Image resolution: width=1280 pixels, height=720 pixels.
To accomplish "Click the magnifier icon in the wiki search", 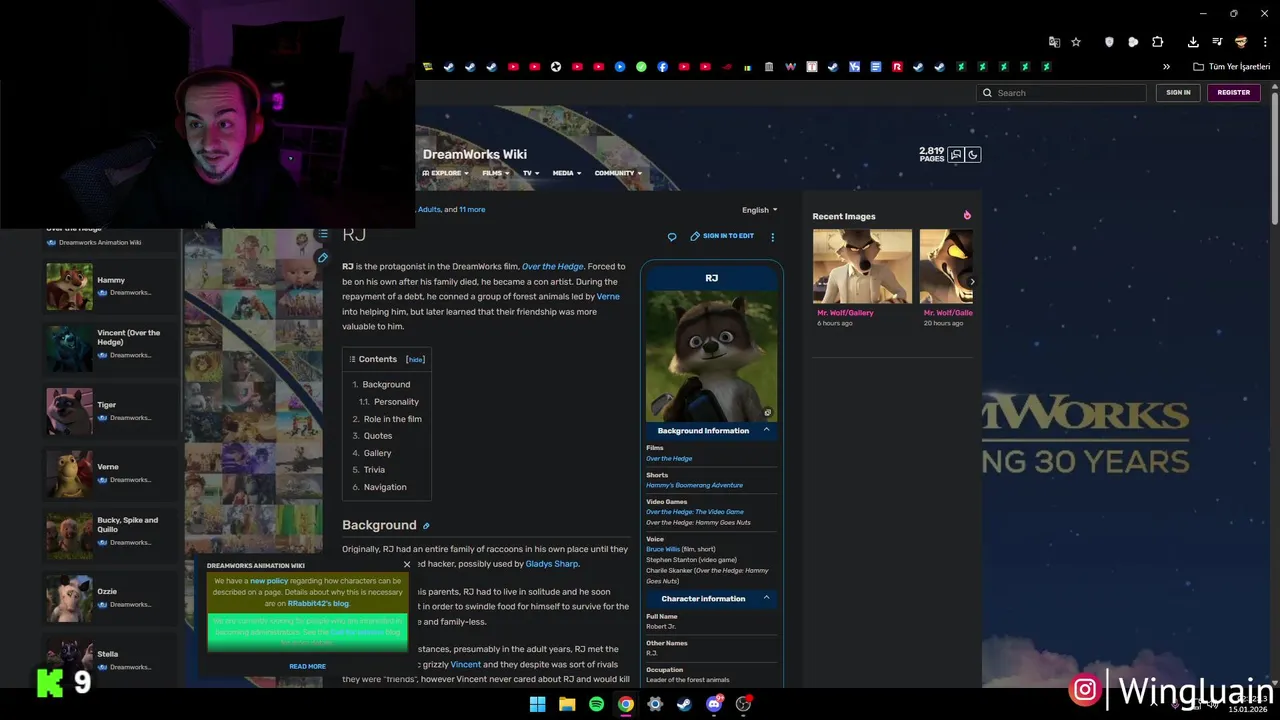I will pos(987,93).
